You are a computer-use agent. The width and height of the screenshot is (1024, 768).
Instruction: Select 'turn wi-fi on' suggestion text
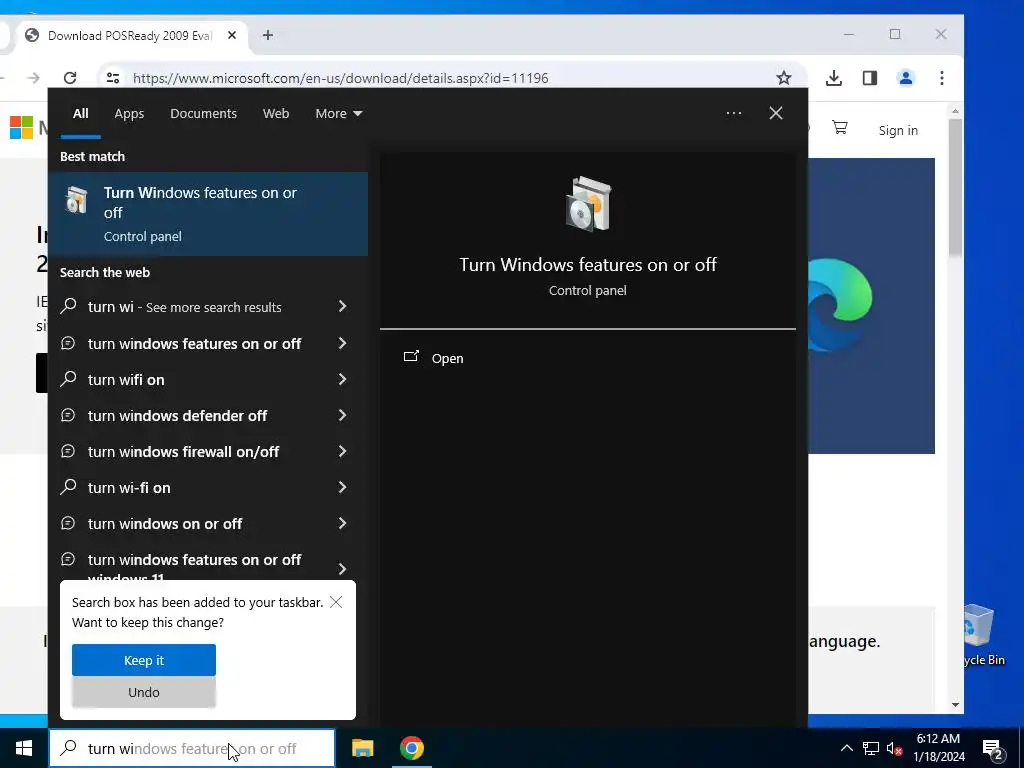129,487
